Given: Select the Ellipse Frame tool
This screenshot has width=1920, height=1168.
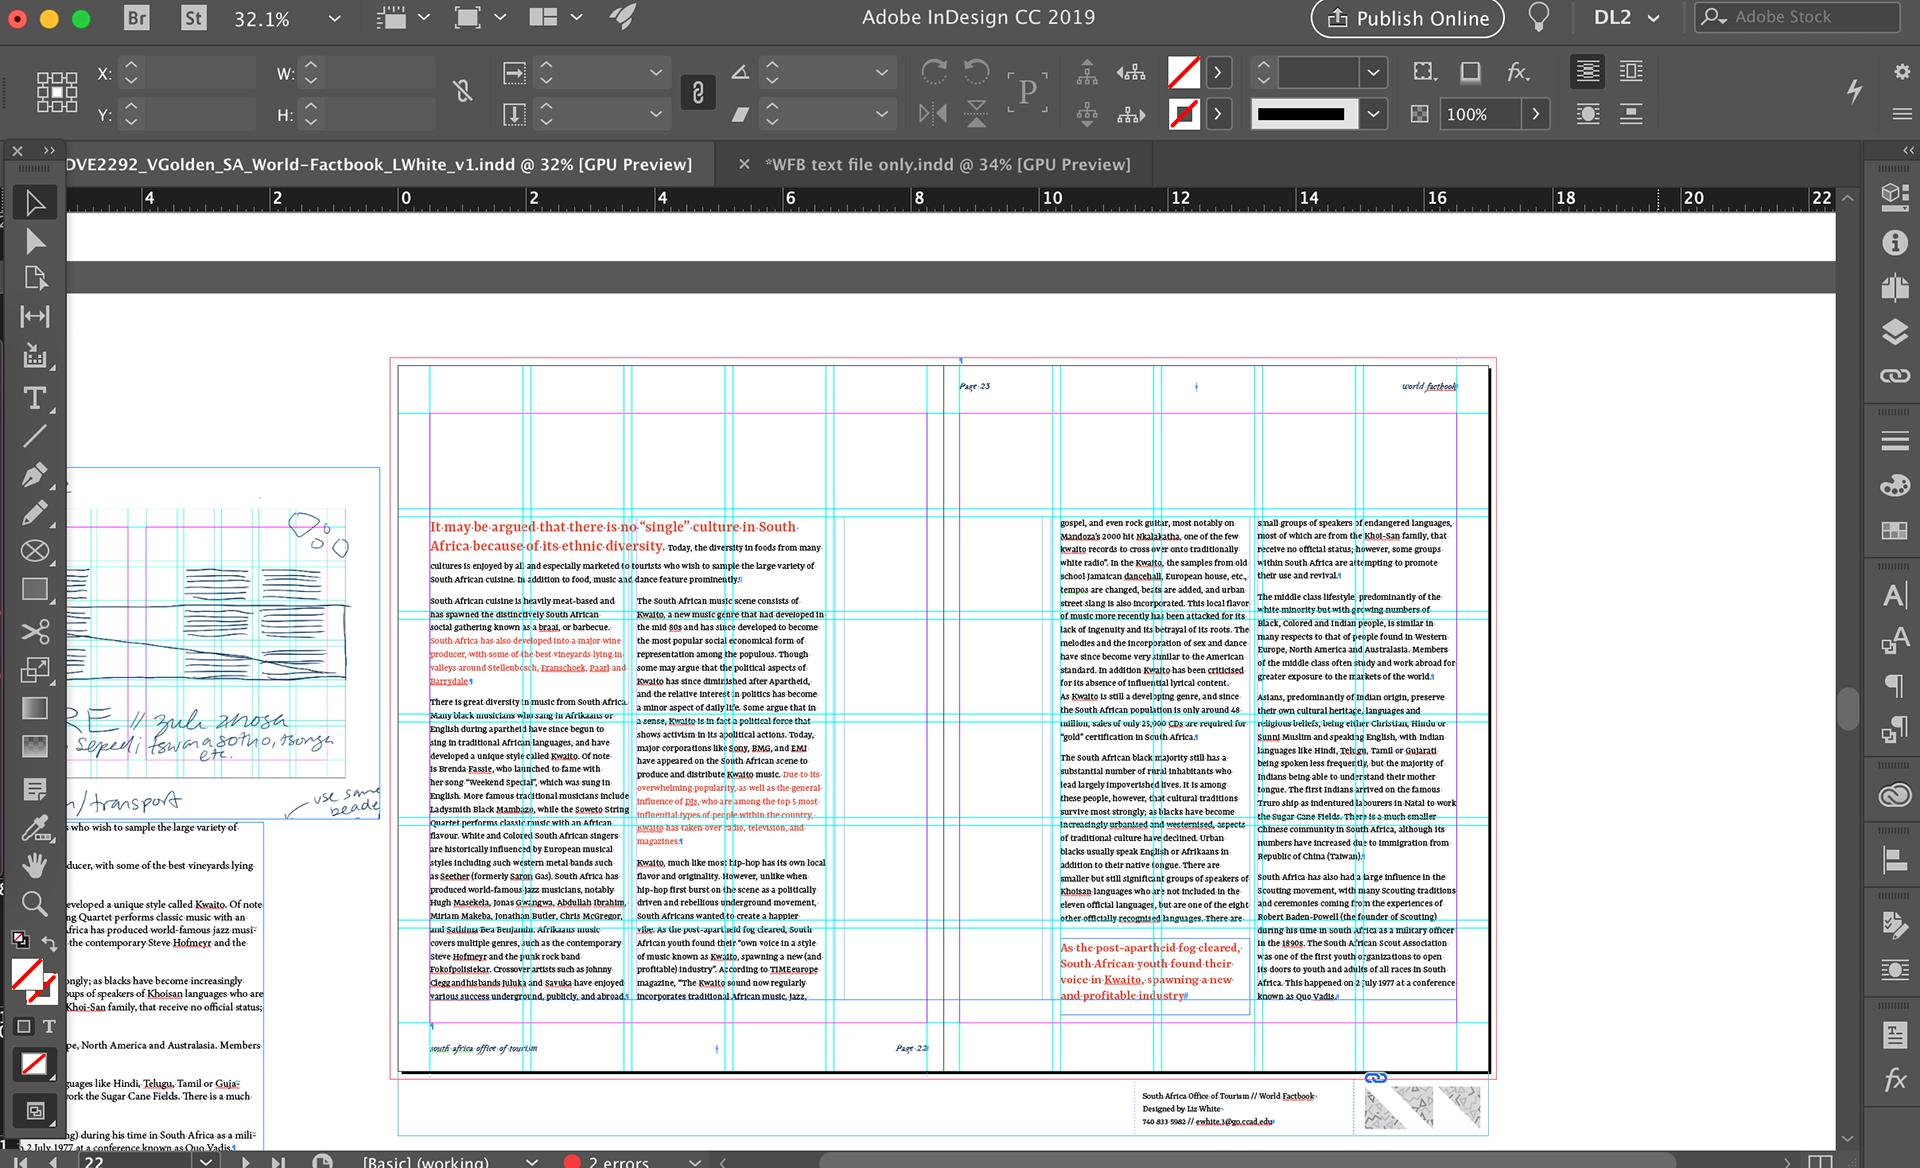Looking at the screenshot, I should click(34, 551).
